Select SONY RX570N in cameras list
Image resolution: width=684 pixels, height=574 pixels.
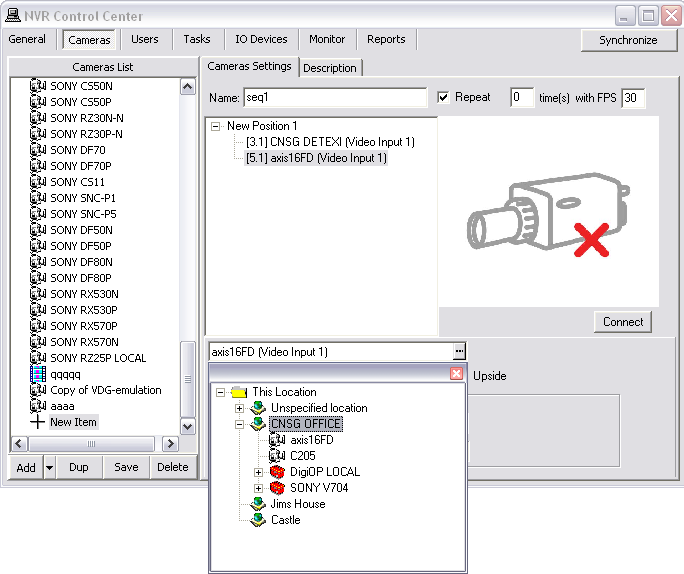(84, 342)
